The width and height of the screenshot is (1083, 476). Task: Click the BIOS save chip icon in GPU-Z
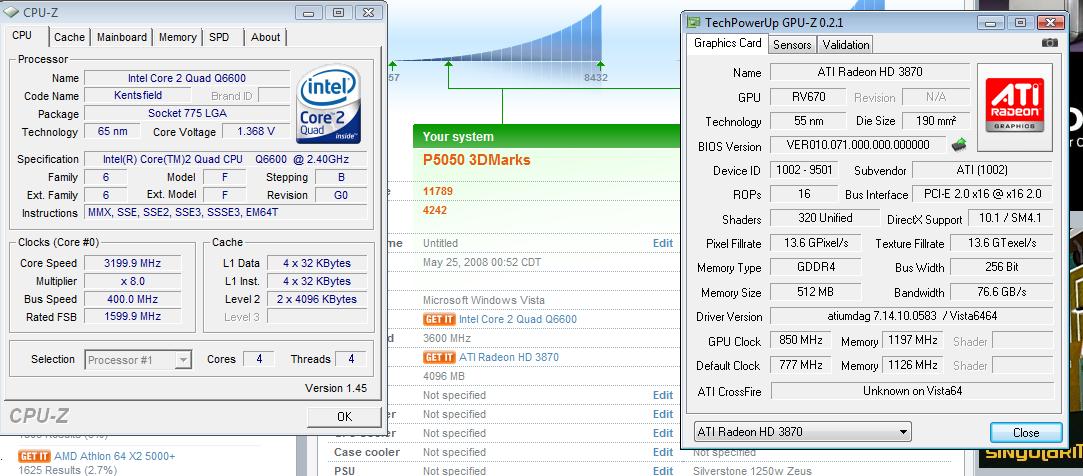[x=959, y=145]
